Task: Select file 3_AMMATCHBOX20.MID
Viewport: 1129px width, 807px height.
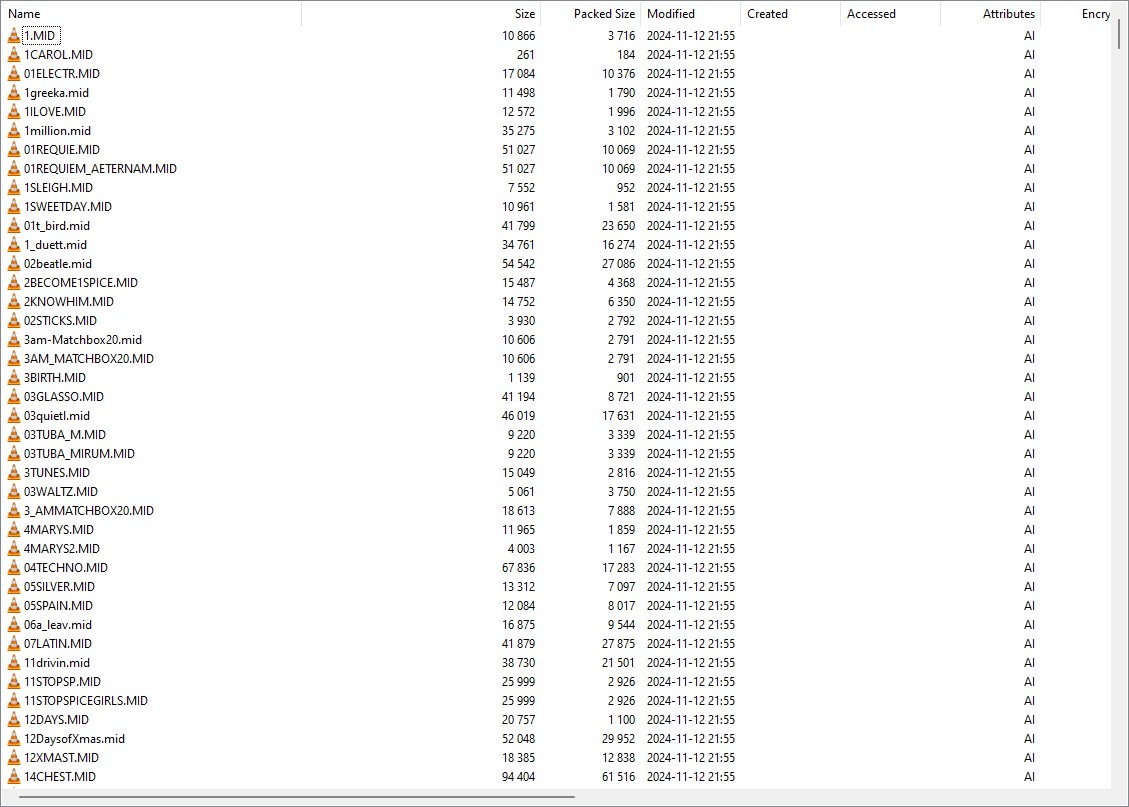Action: (x=89, y=511)
